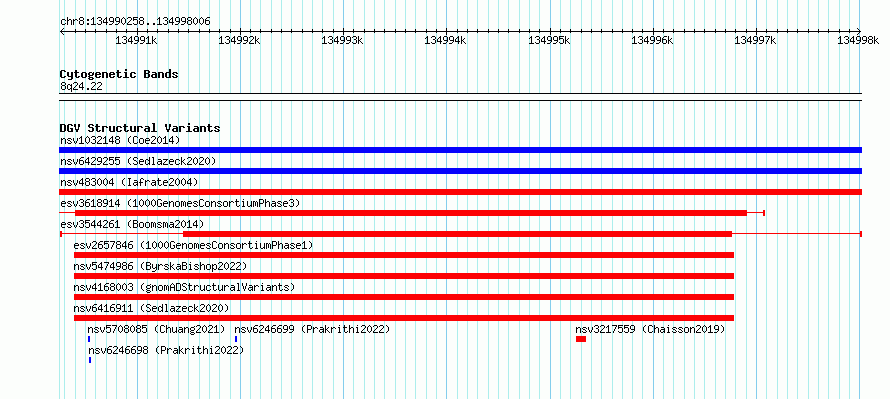890x399 pixels.
Task: Click the 134998k ruler tick label
Action: pos(859,40)
